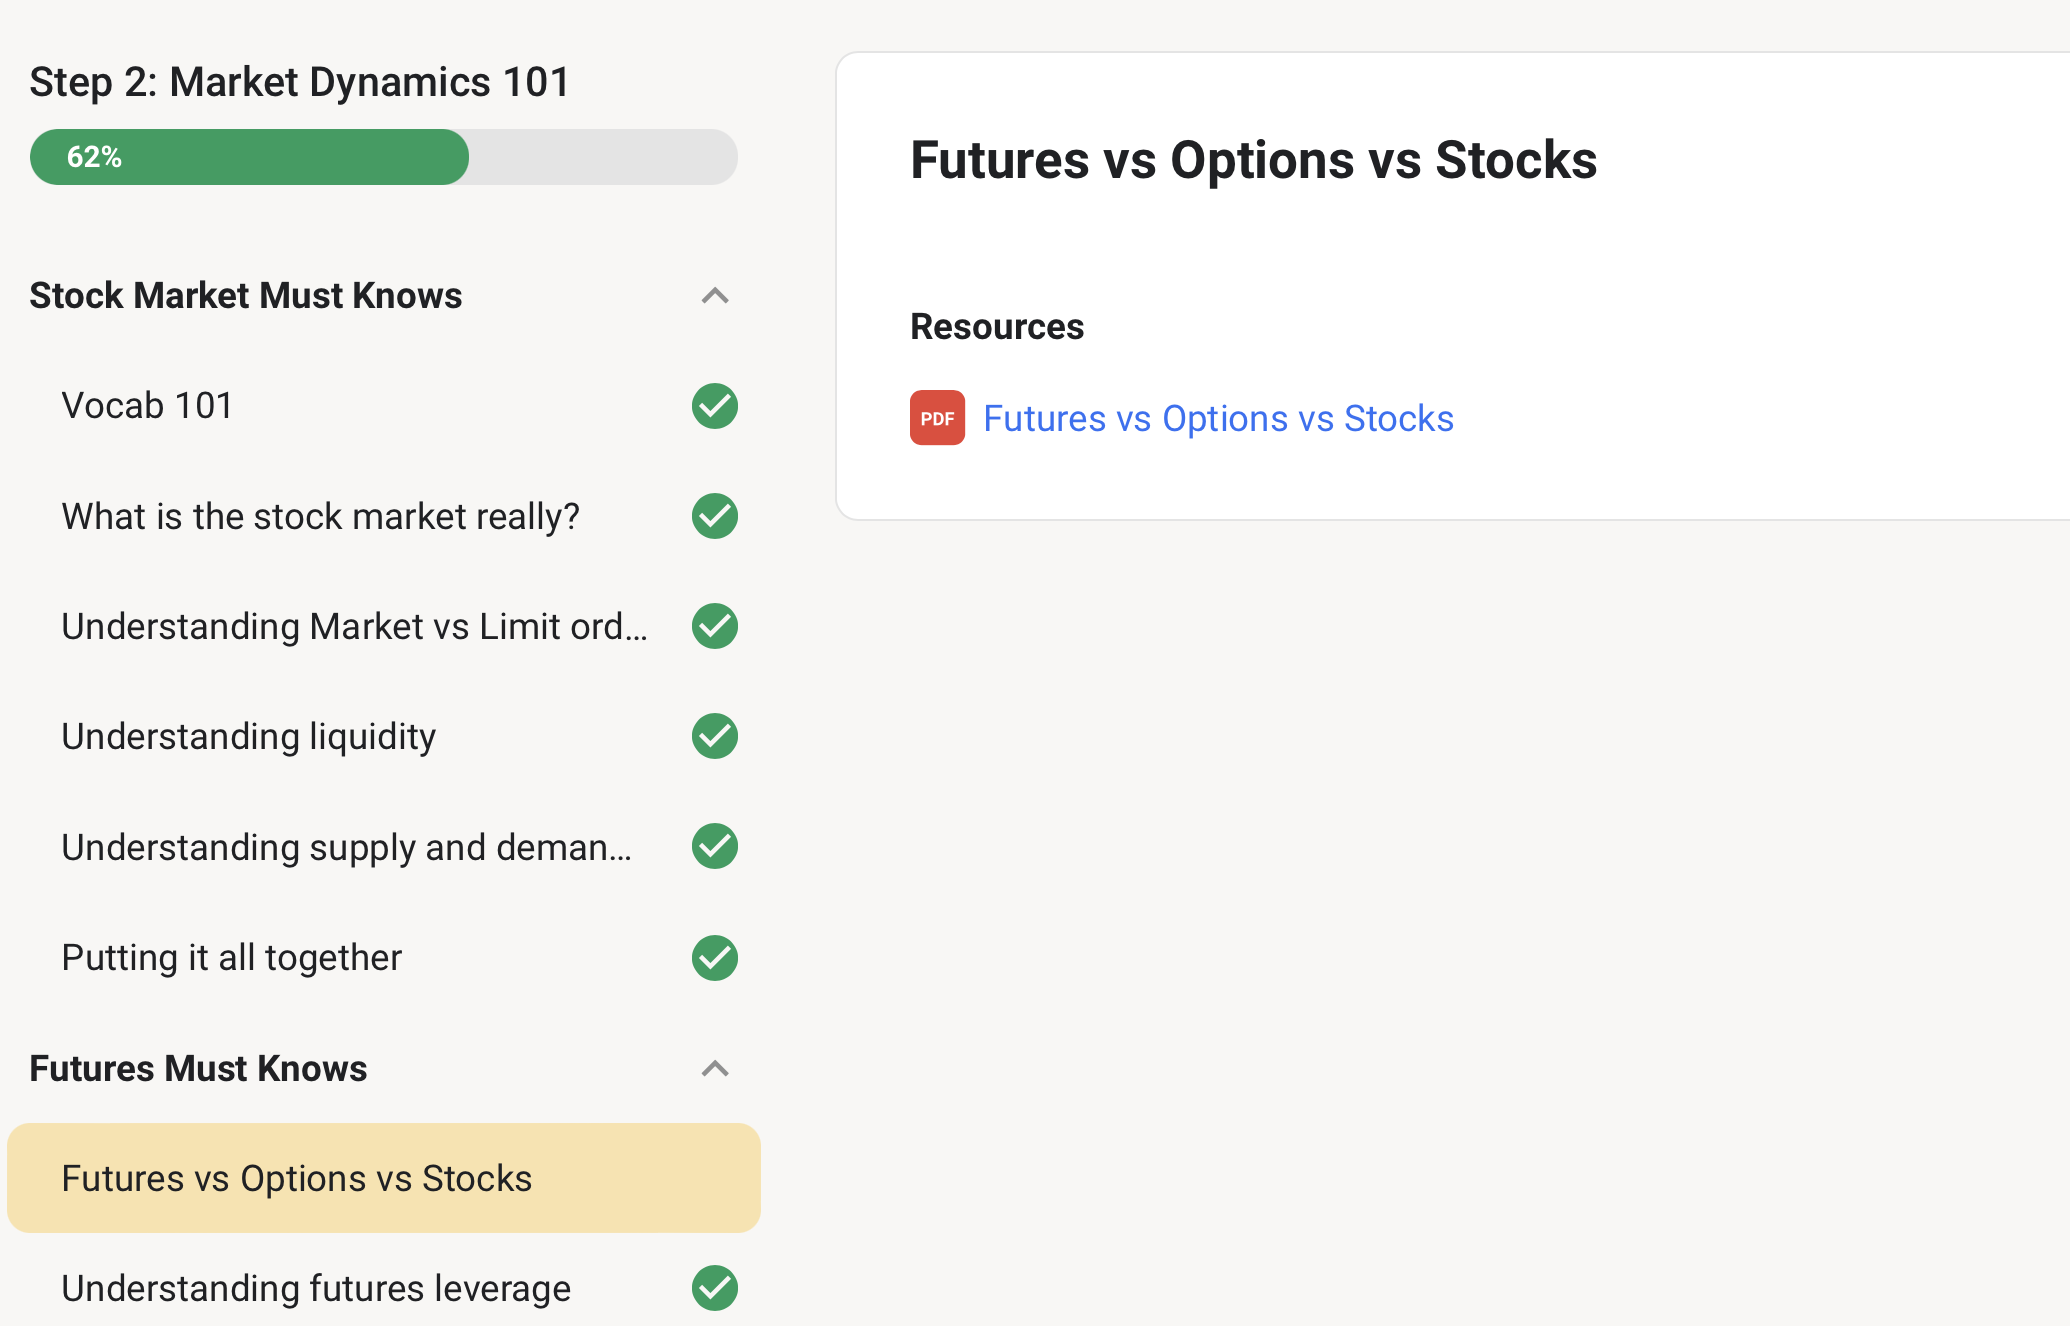Click the checkmark for Understanding Market vs Limit orders
The image size is (2070, 1326).
pyautogui.click(x=714, y=626)
